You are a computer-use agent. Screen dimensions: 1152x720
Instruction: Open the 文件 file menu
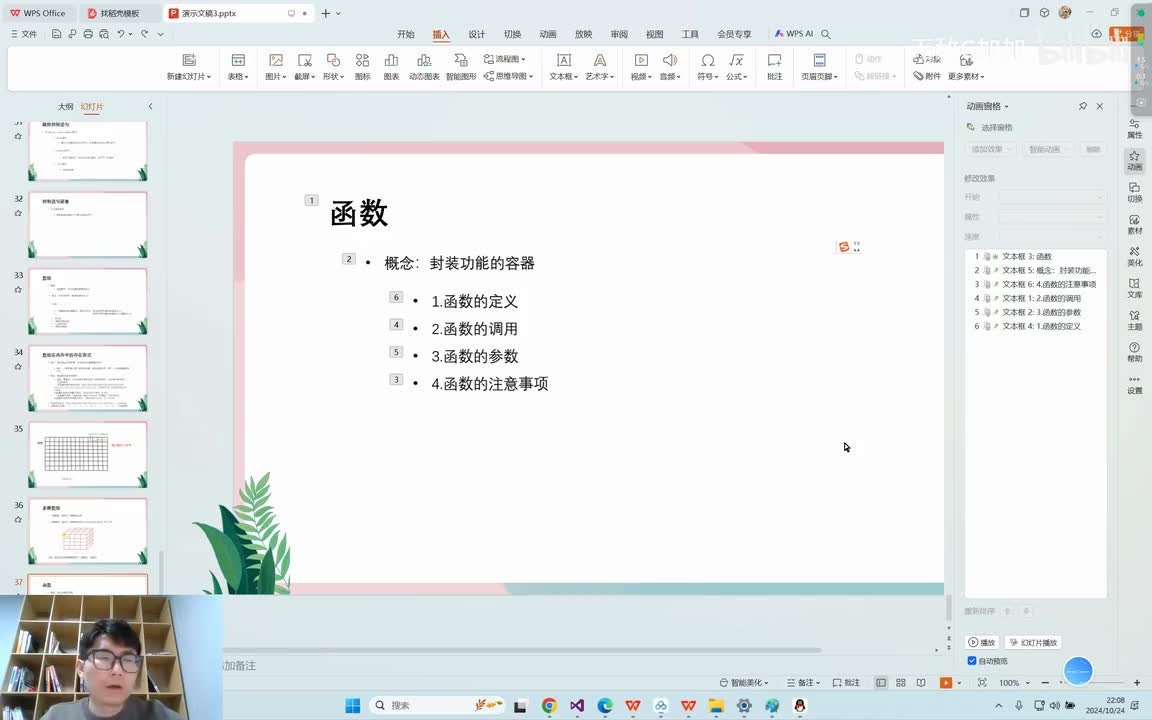tap(24, 34)
